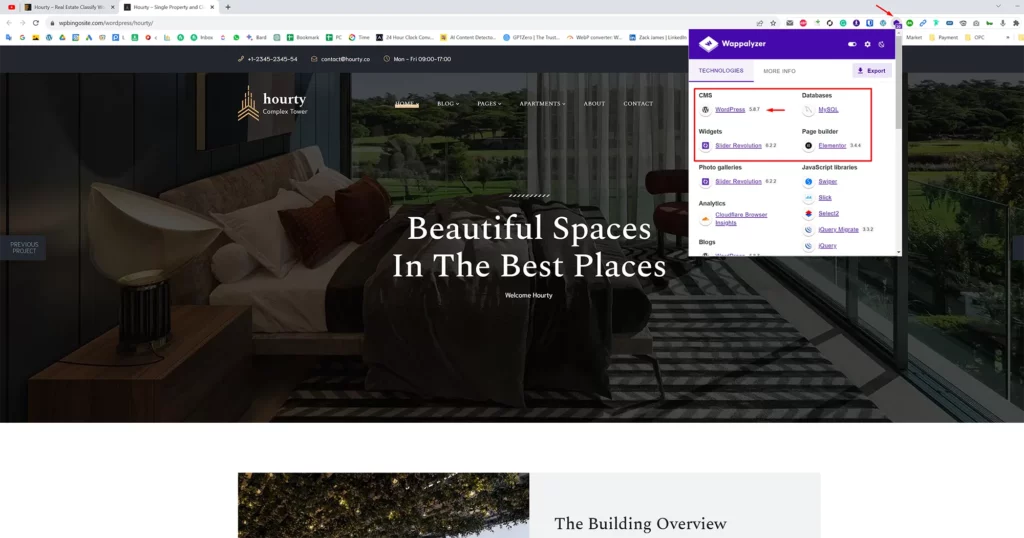Open the APARTMENTS menu dropdown
1024x538 pixels.
point(542,104)
